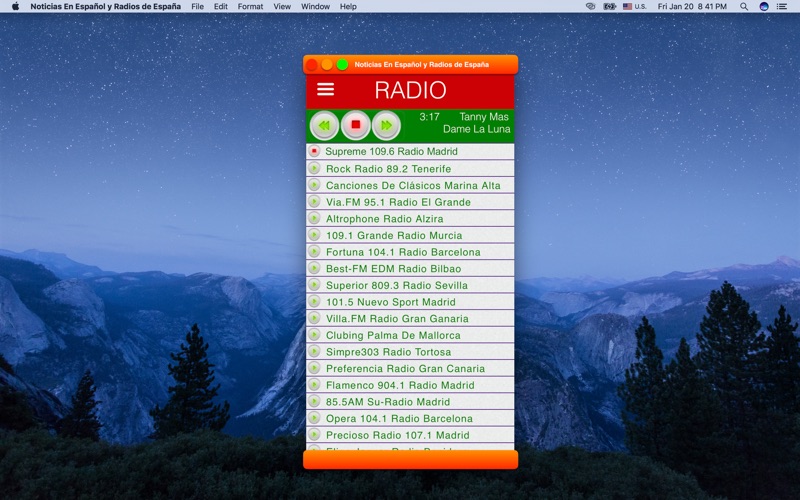Play icon for Superior 809.3 Radio Sevilla
Screen dimensions: 800x500
[x=314, y=285]
